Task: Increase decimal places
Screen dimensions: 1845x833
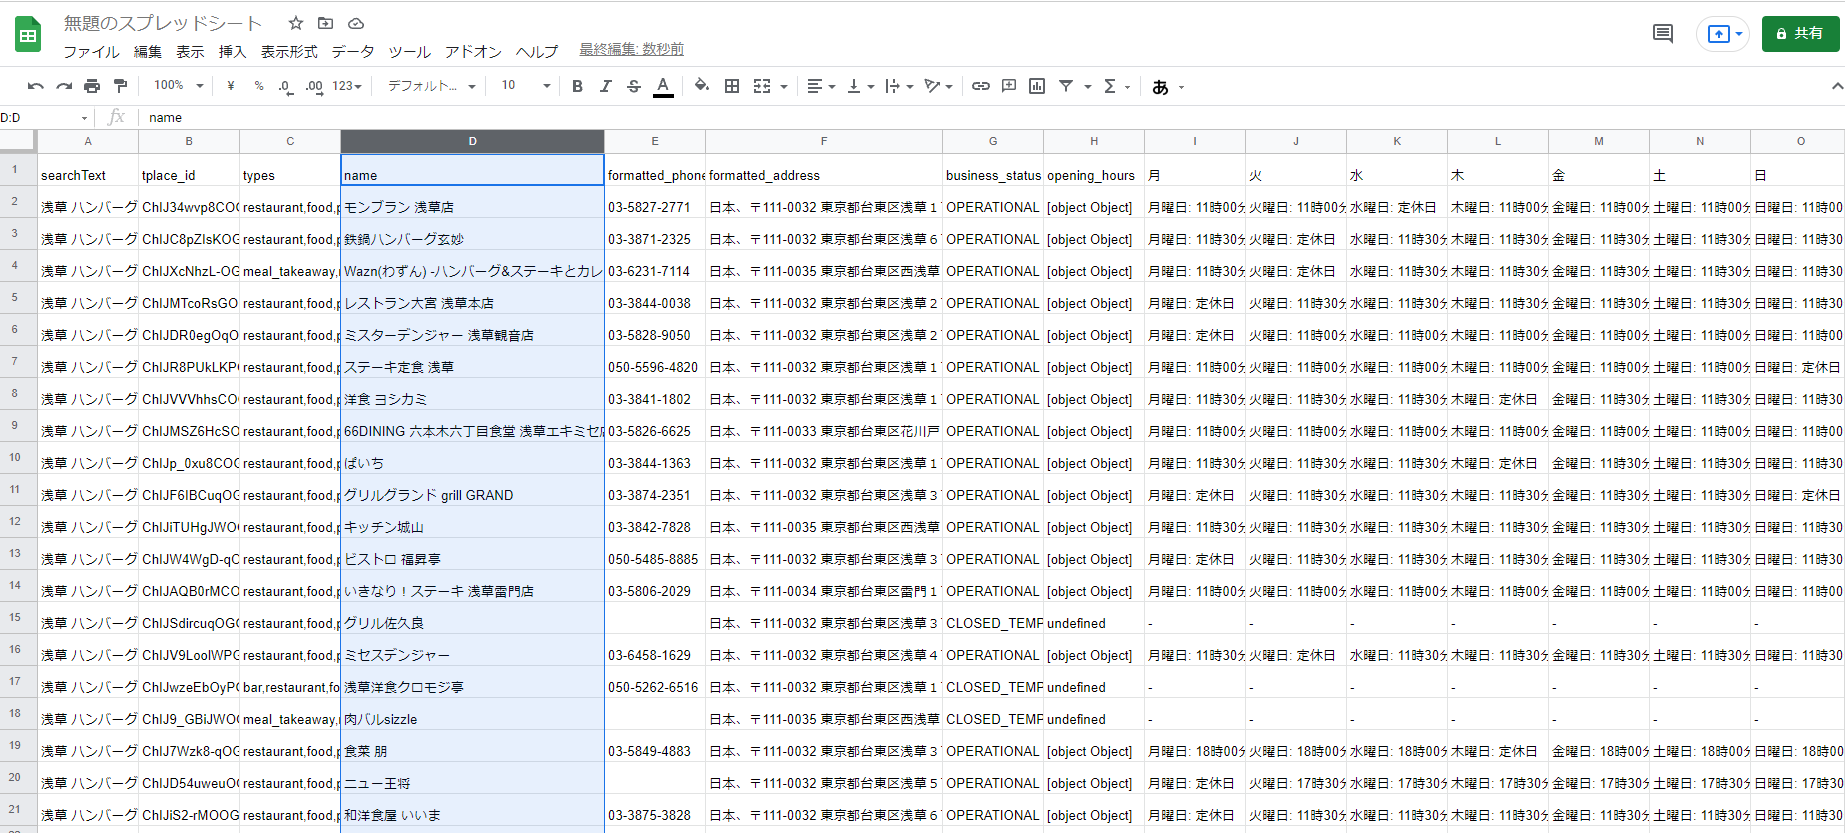Action: [314, 86]
